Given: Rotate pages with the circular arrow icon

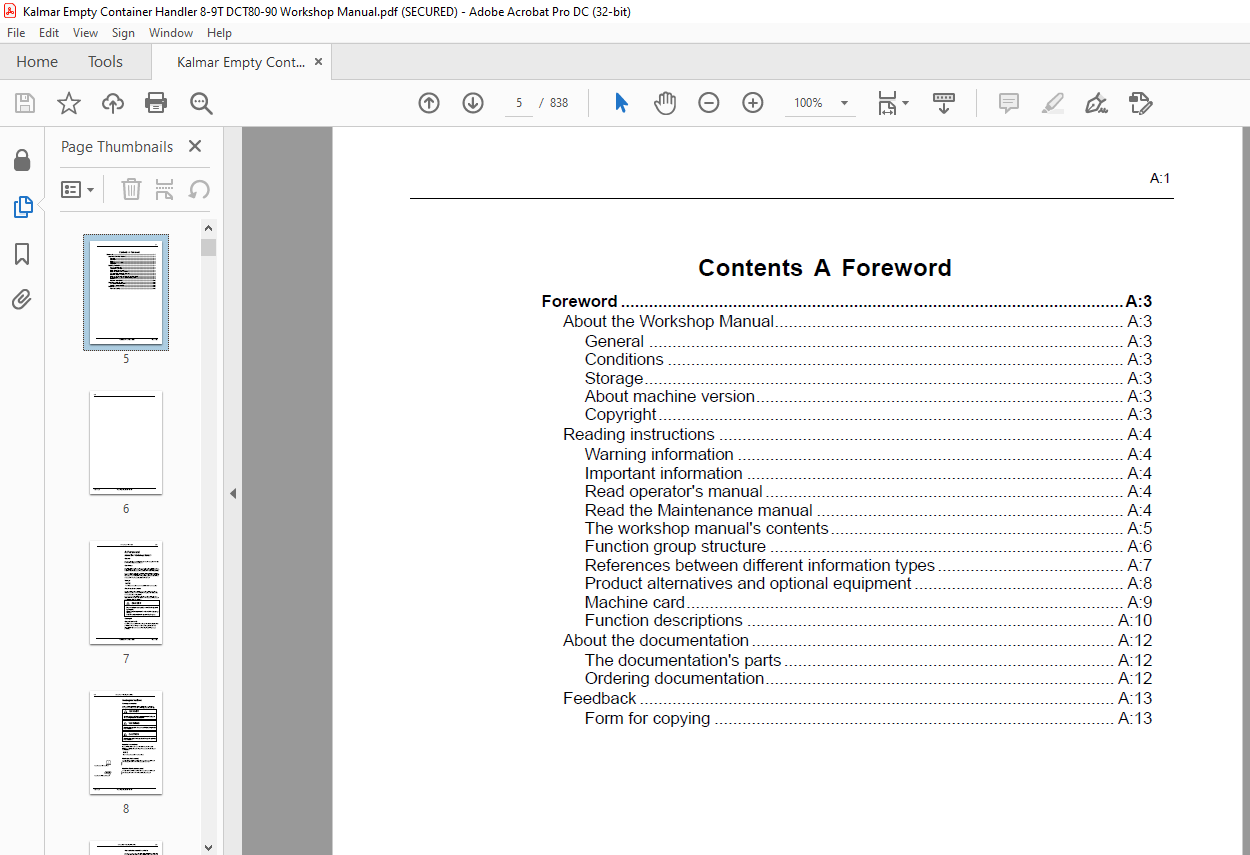Looking at the screenshot, I should pyautogui.click(x=199, y=189).
